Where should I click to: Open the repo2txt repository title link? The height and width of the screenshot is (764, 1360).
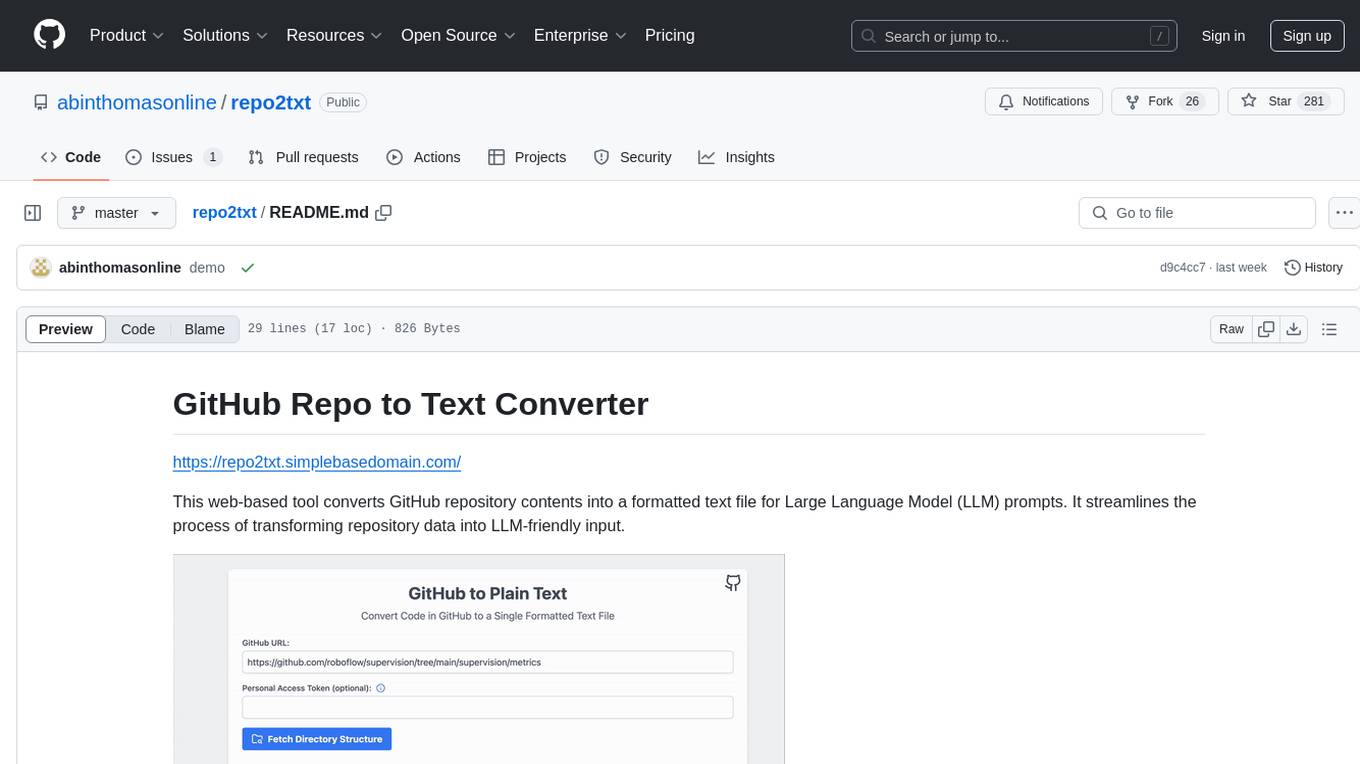[x=271, y=102]
